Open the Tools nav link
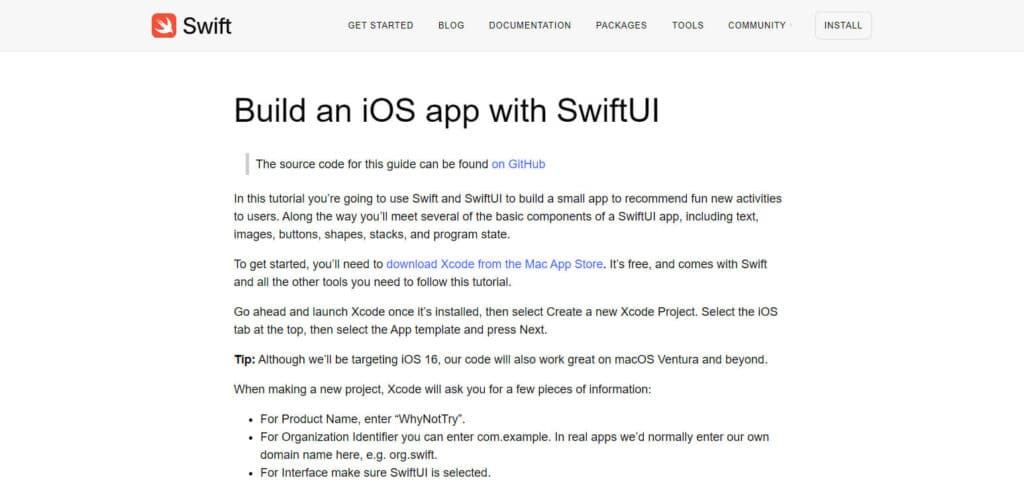This screenshot has width=1024, height=484. [688, 25]
